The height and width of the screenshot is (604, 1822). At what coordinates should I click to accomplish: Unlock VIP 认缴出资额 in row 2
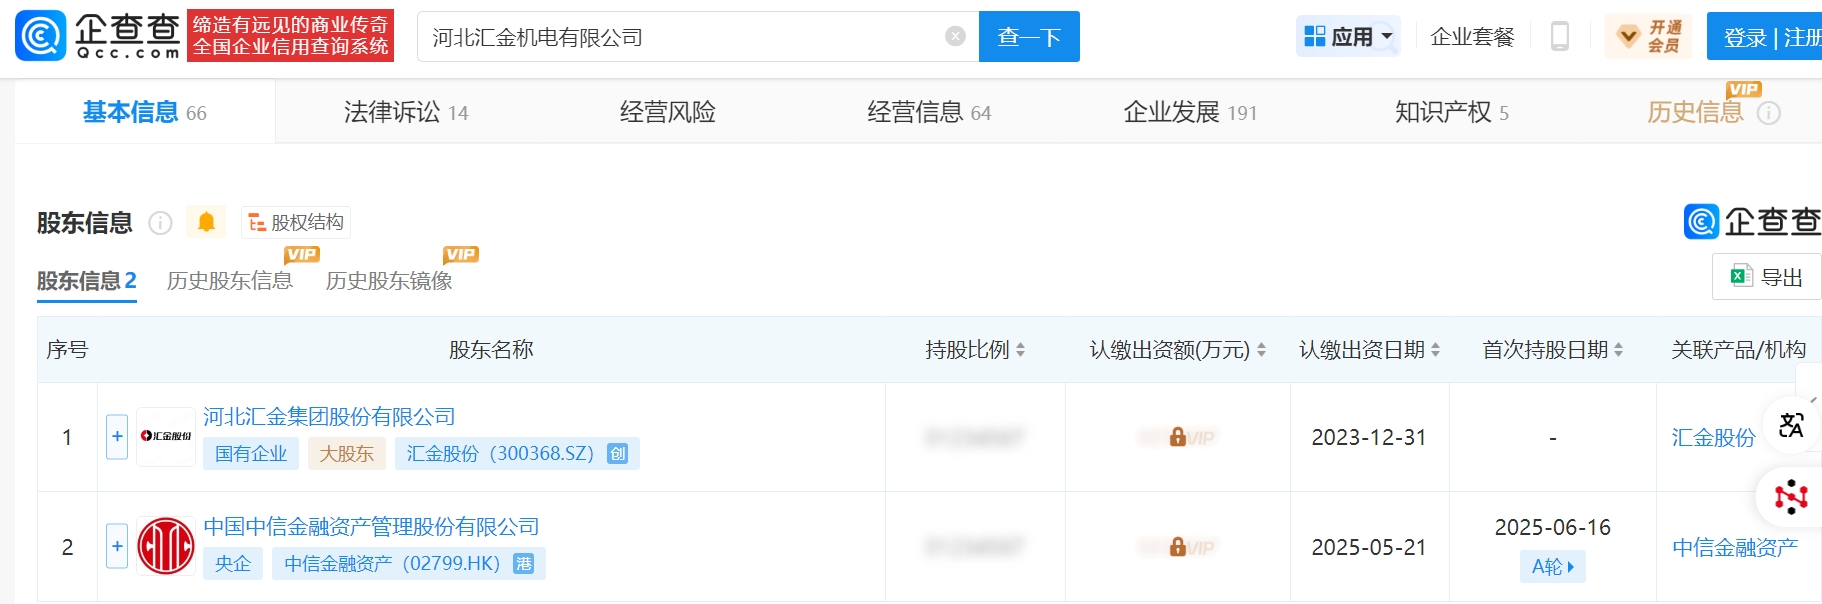pyautogui.click(x=1178, y=547)
